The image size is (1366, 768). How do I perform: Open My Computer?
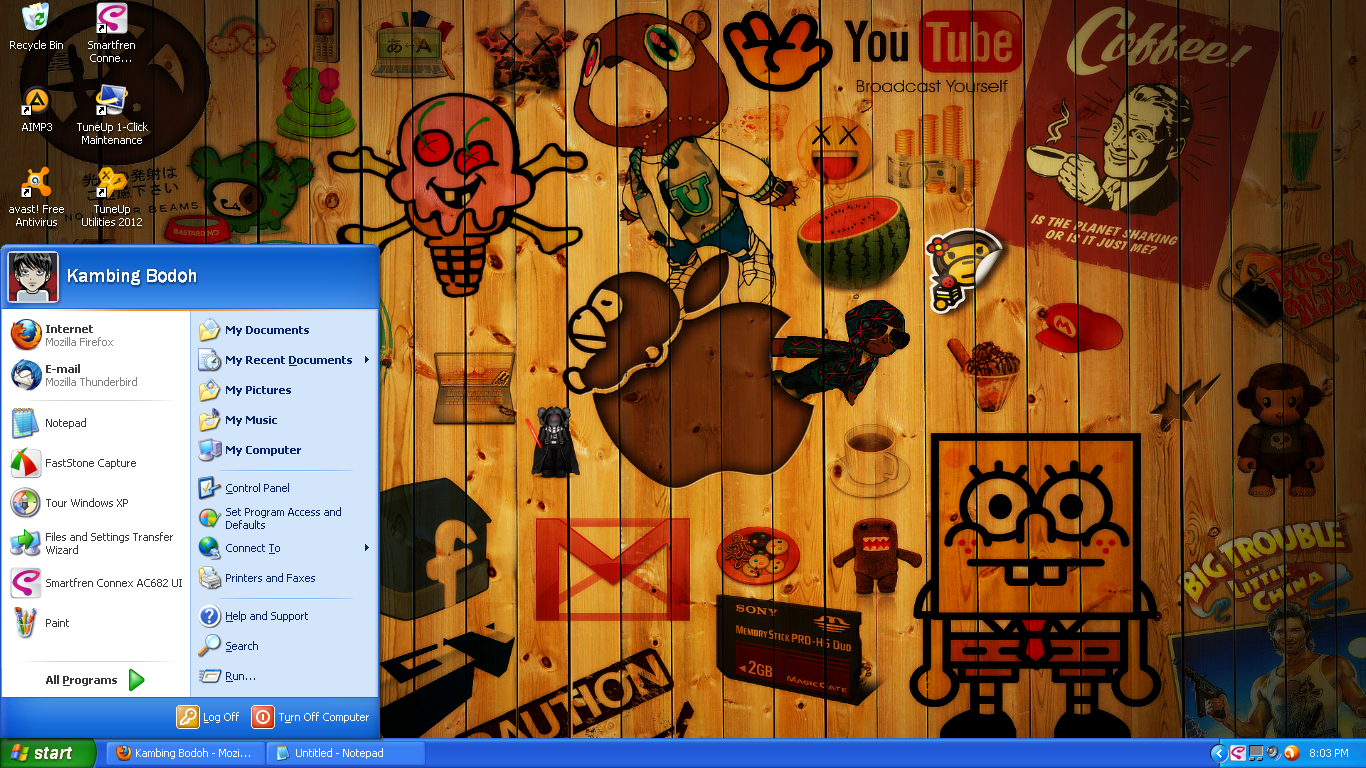tap(284, 450)
